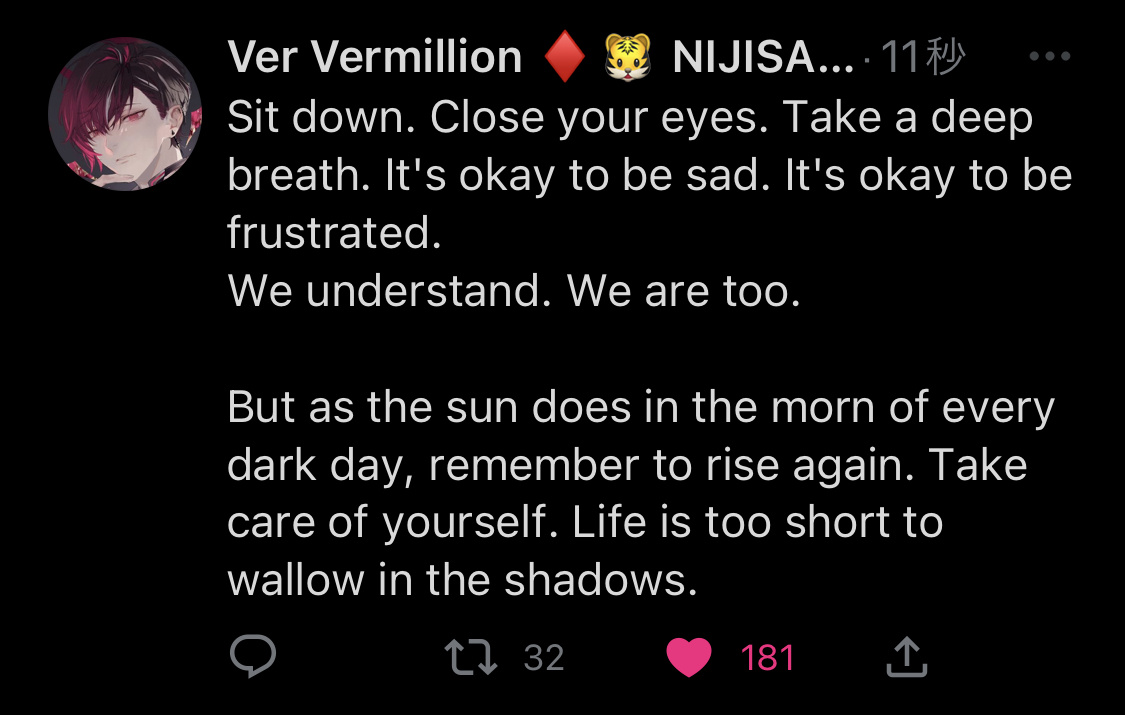The image size is (1125, 715).
Task: Open the share upload icon
Action: [x=907, y=656]
